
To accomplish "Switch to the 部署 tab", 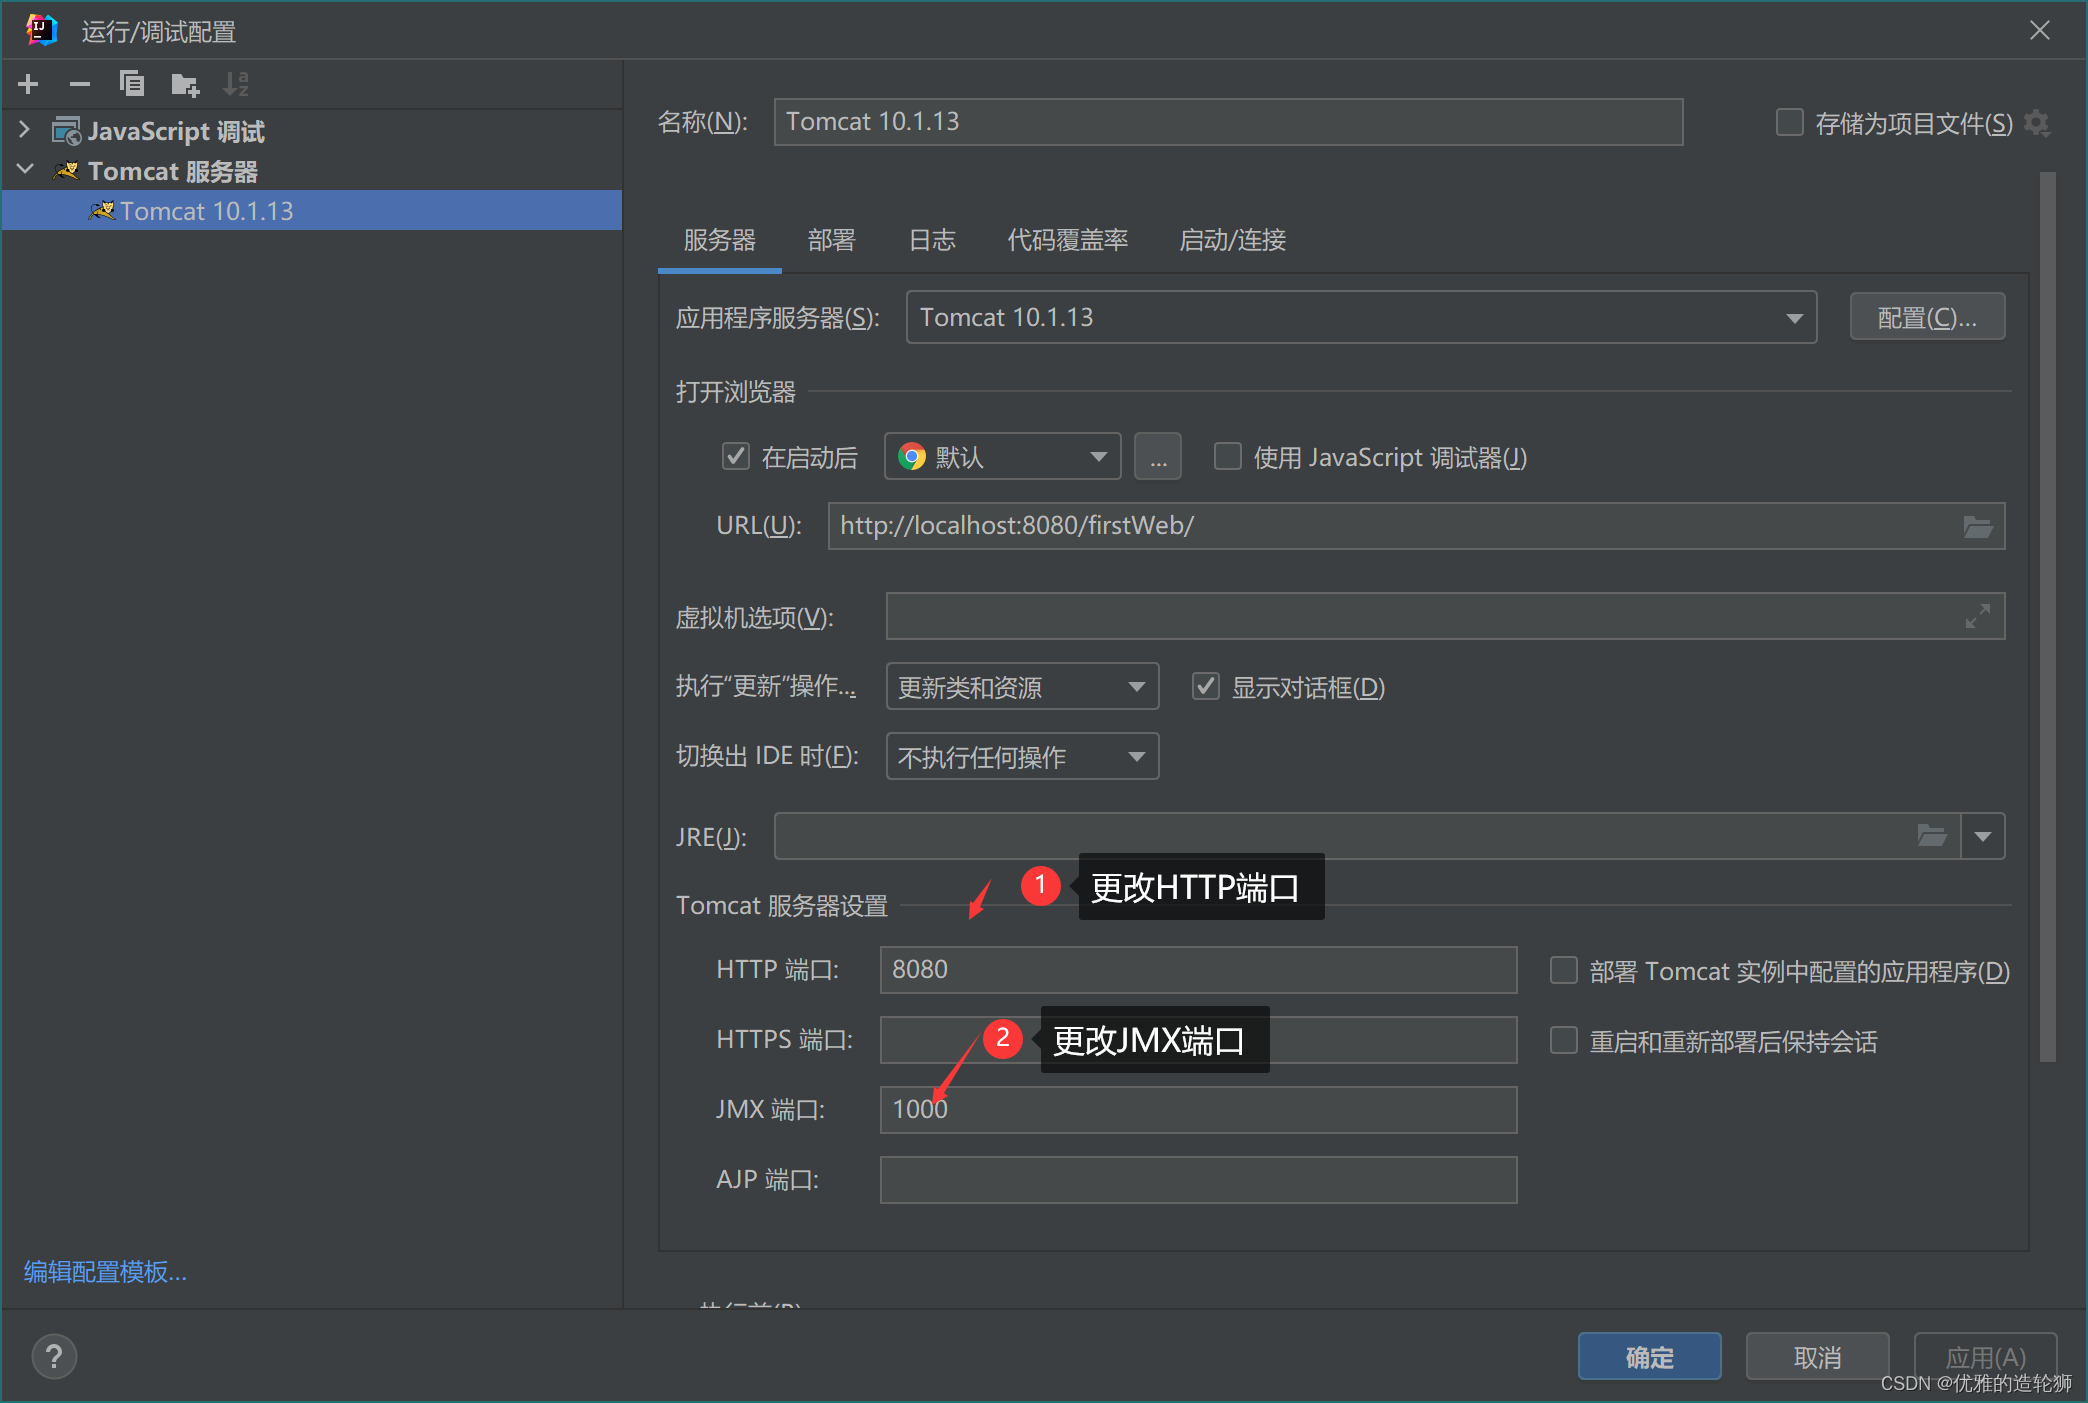I will (831, 240).
